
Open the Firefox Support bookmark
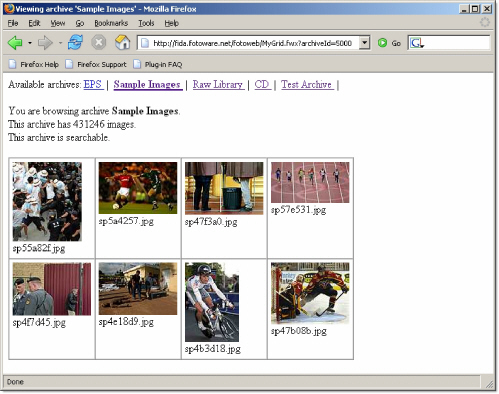pos(96,64)
